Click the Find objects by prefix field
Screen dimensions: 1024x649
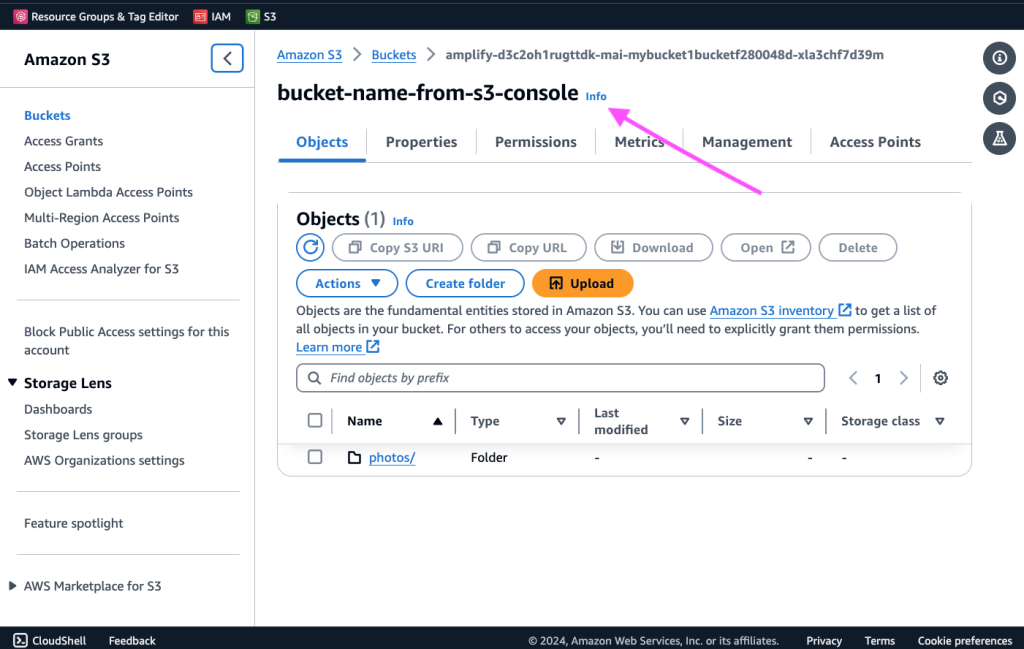[560, 378]
